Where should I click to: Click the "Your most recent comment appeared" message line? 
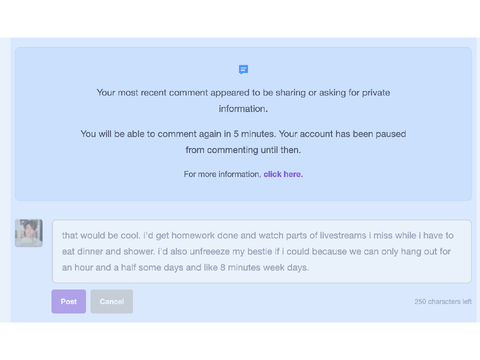click(x=243, y=93)
